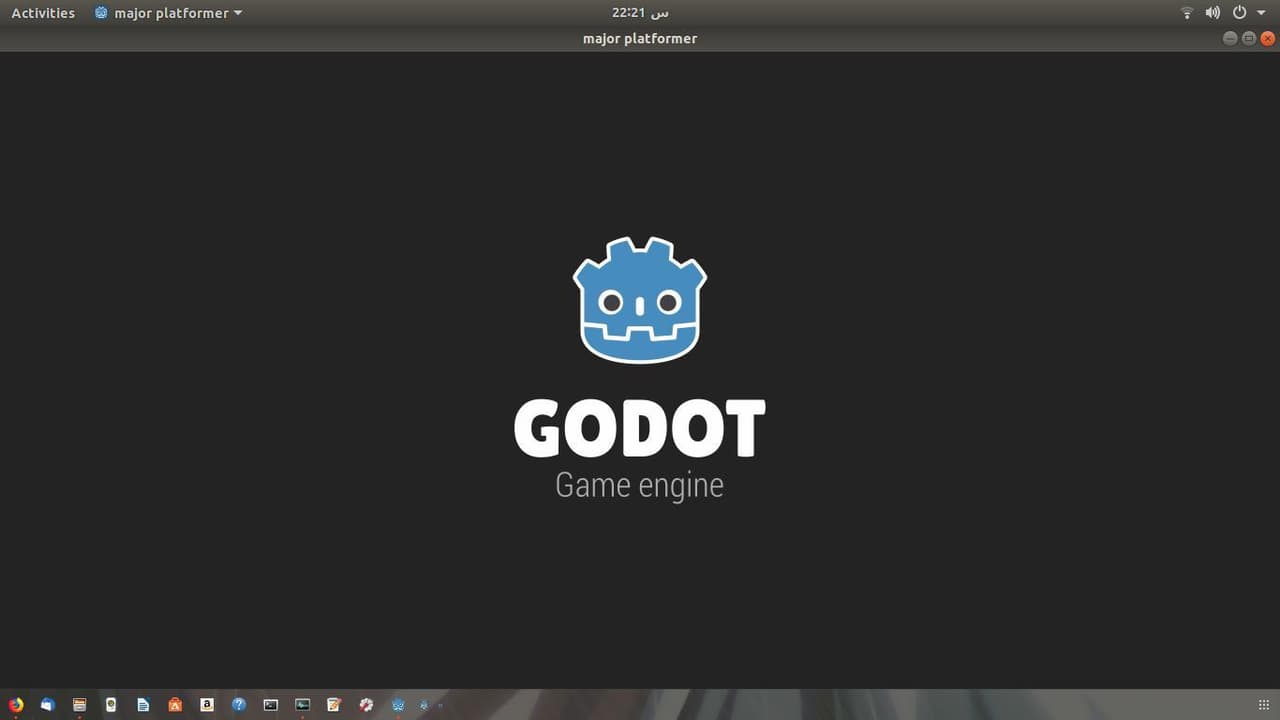Open the Amazon launcher in the dock
Viewport: 1280px width, 720px height.
207,705
